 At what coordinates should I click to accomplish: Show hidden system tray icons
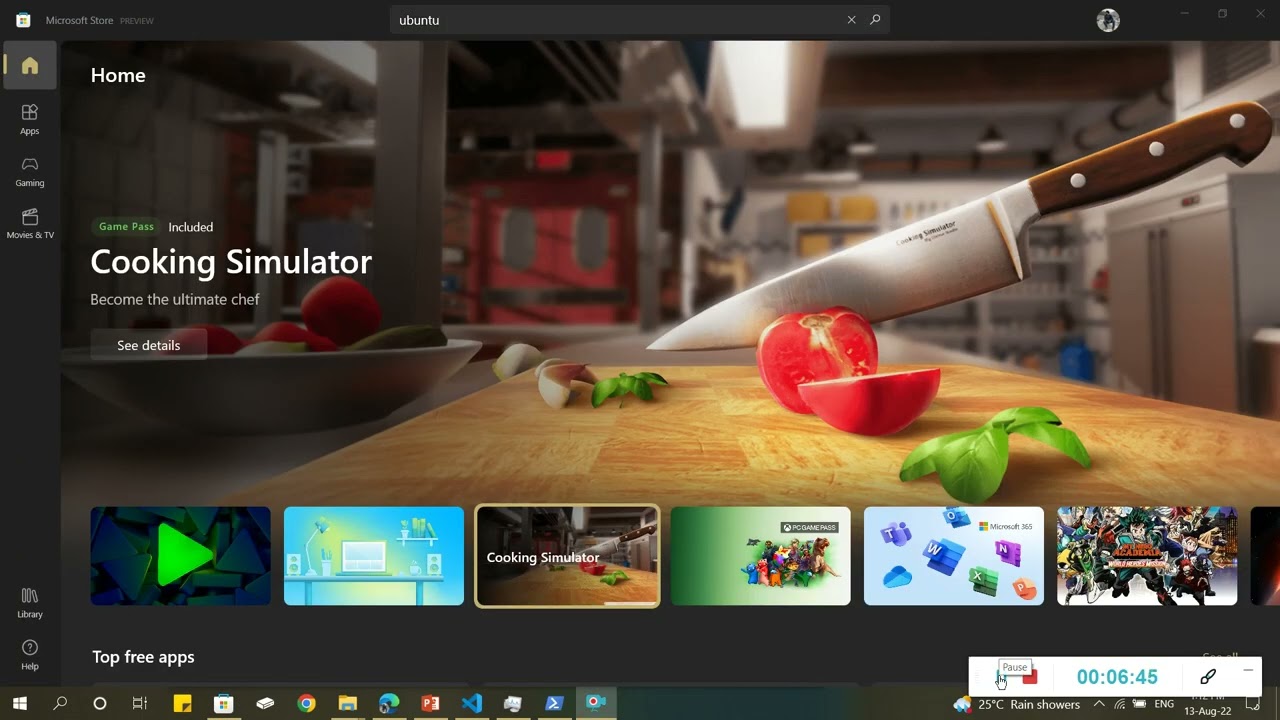[x=1098, y=704]
